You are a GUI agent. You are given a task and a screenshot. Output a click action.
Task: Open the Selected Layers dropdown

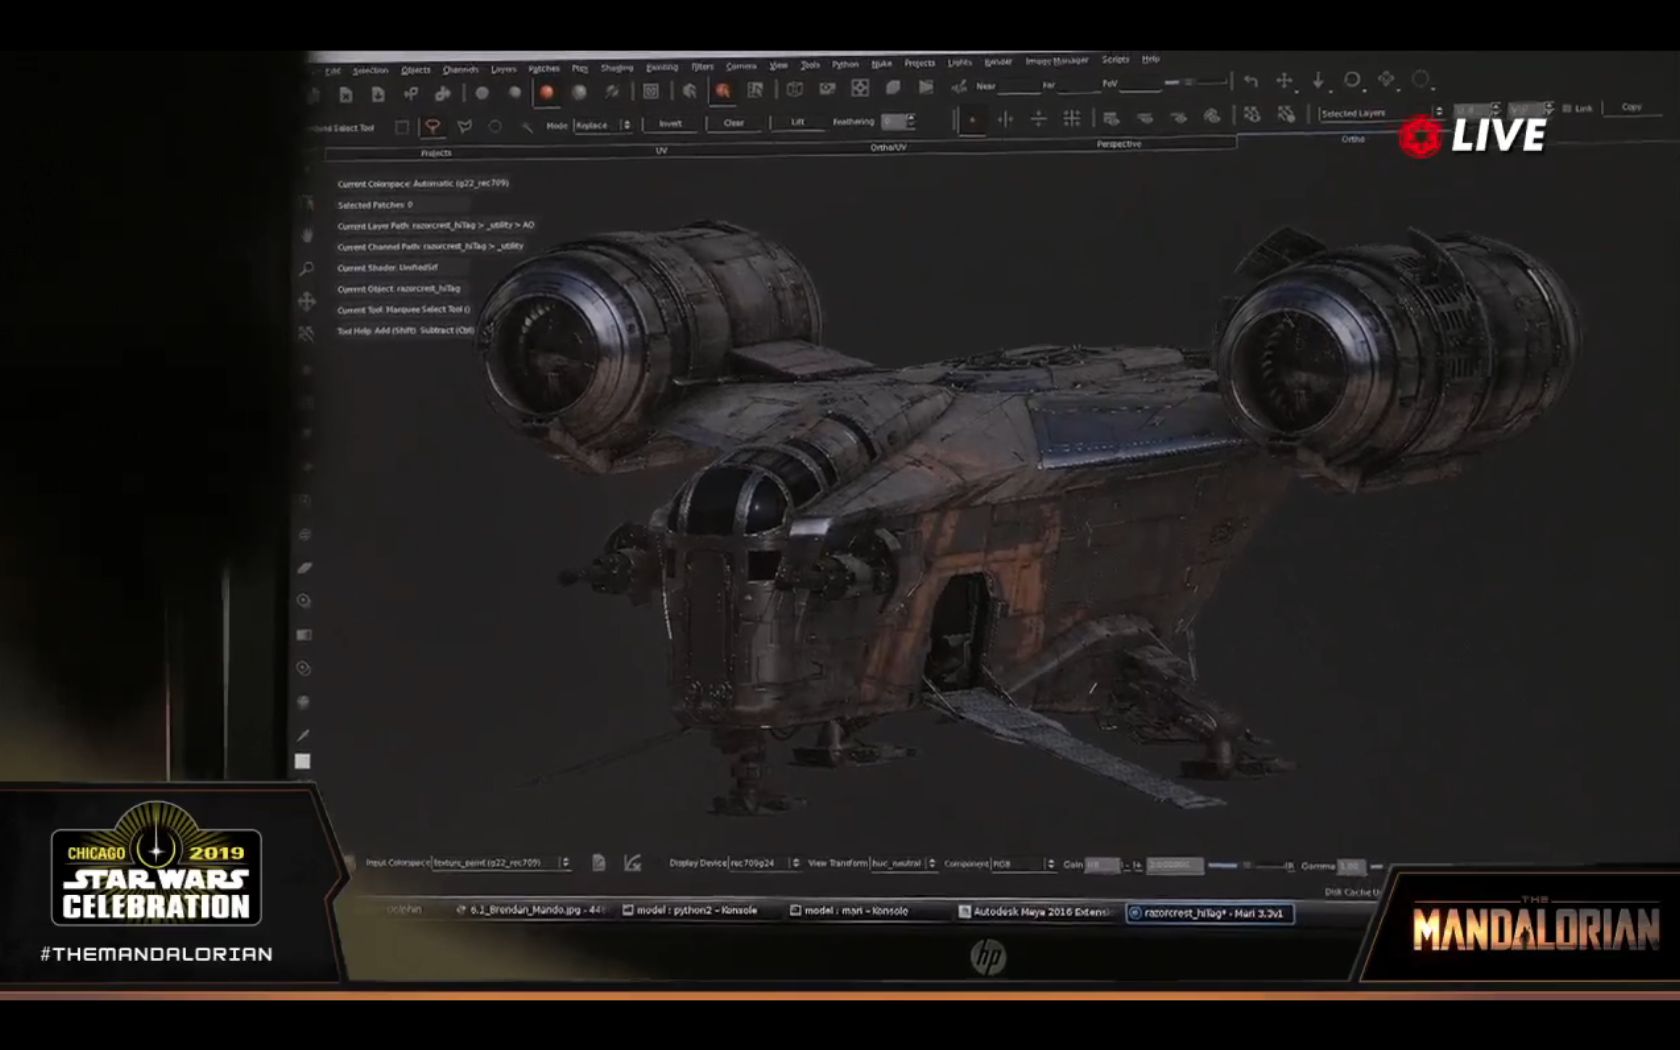[1380, 113]
